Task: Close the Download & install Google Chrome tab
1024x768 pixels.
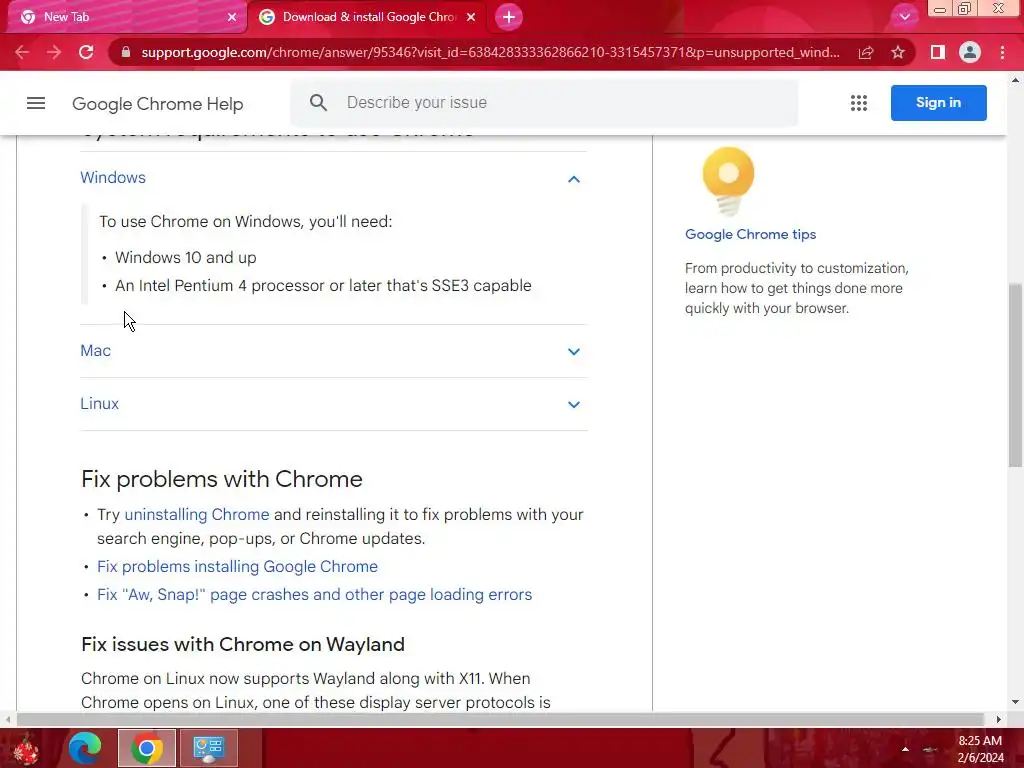Action: click(x=471, y=17)
